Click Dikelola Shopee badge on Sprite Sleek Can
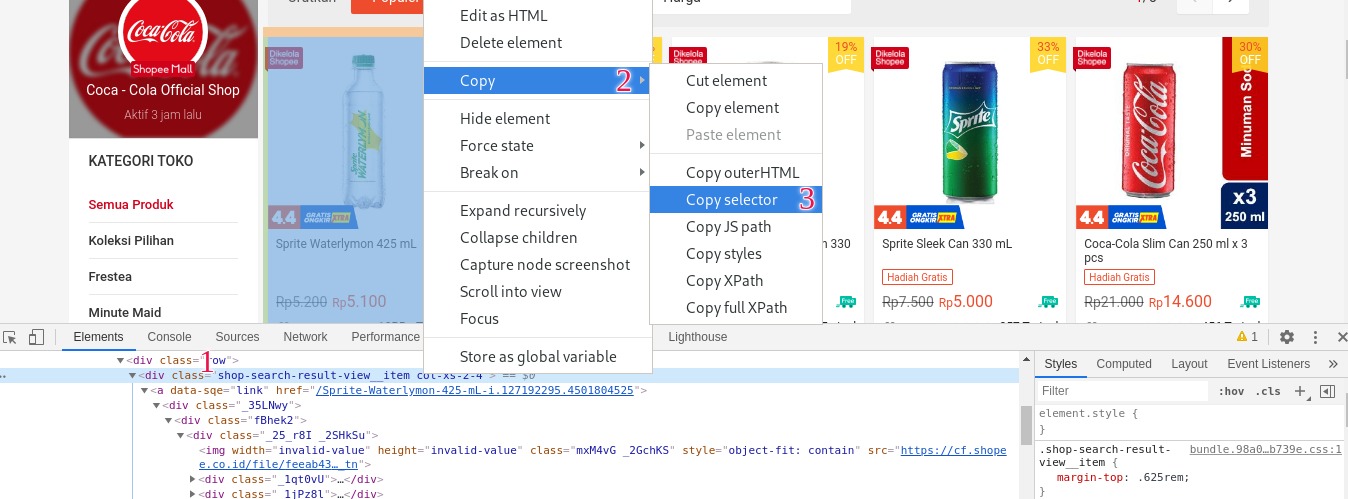The height and width of the screenshot is (499, 1348). (x=890, y=58)
